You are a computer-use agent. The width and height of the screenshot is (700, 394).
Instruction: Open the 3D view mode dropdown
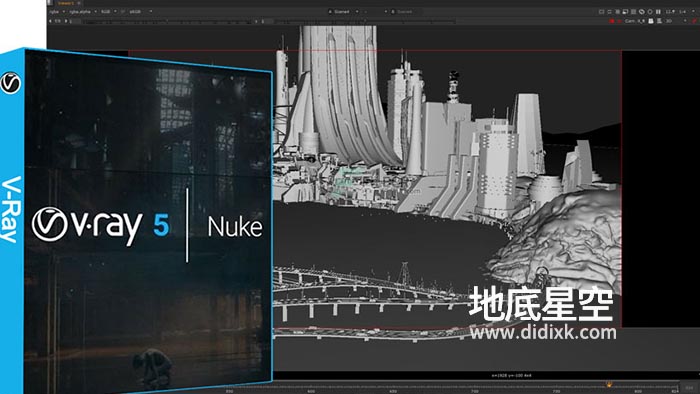pyautogui.click(x=675, y=21)
